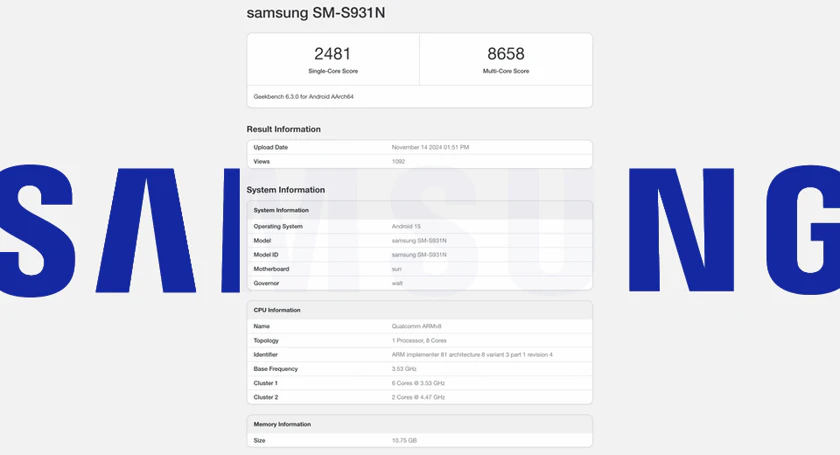This screenshot has height=455, width=840.
Task: Select the 2 Cores @ 4.47 GHz value
Action: coord(418,397)
